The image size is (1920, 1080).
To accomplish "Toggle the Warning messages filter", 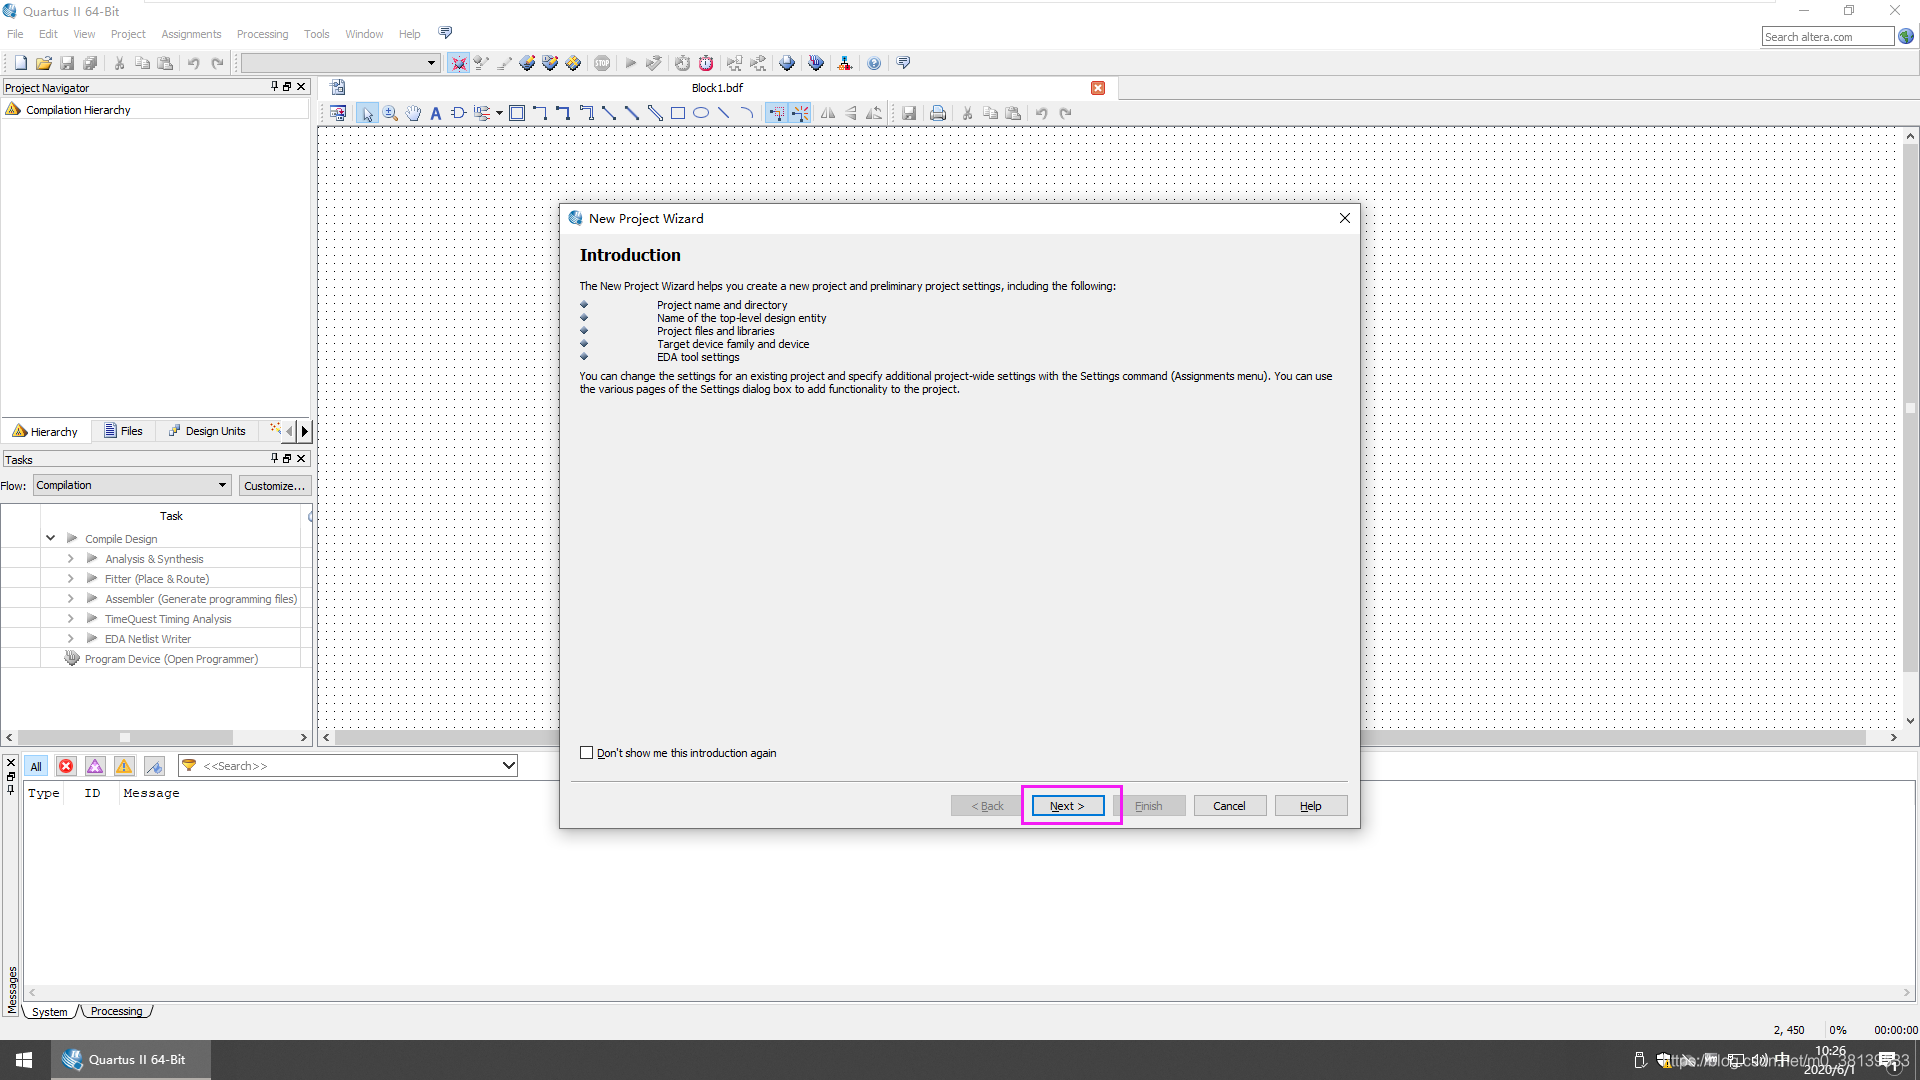I will pyautogui.click(x=124, y=767).
